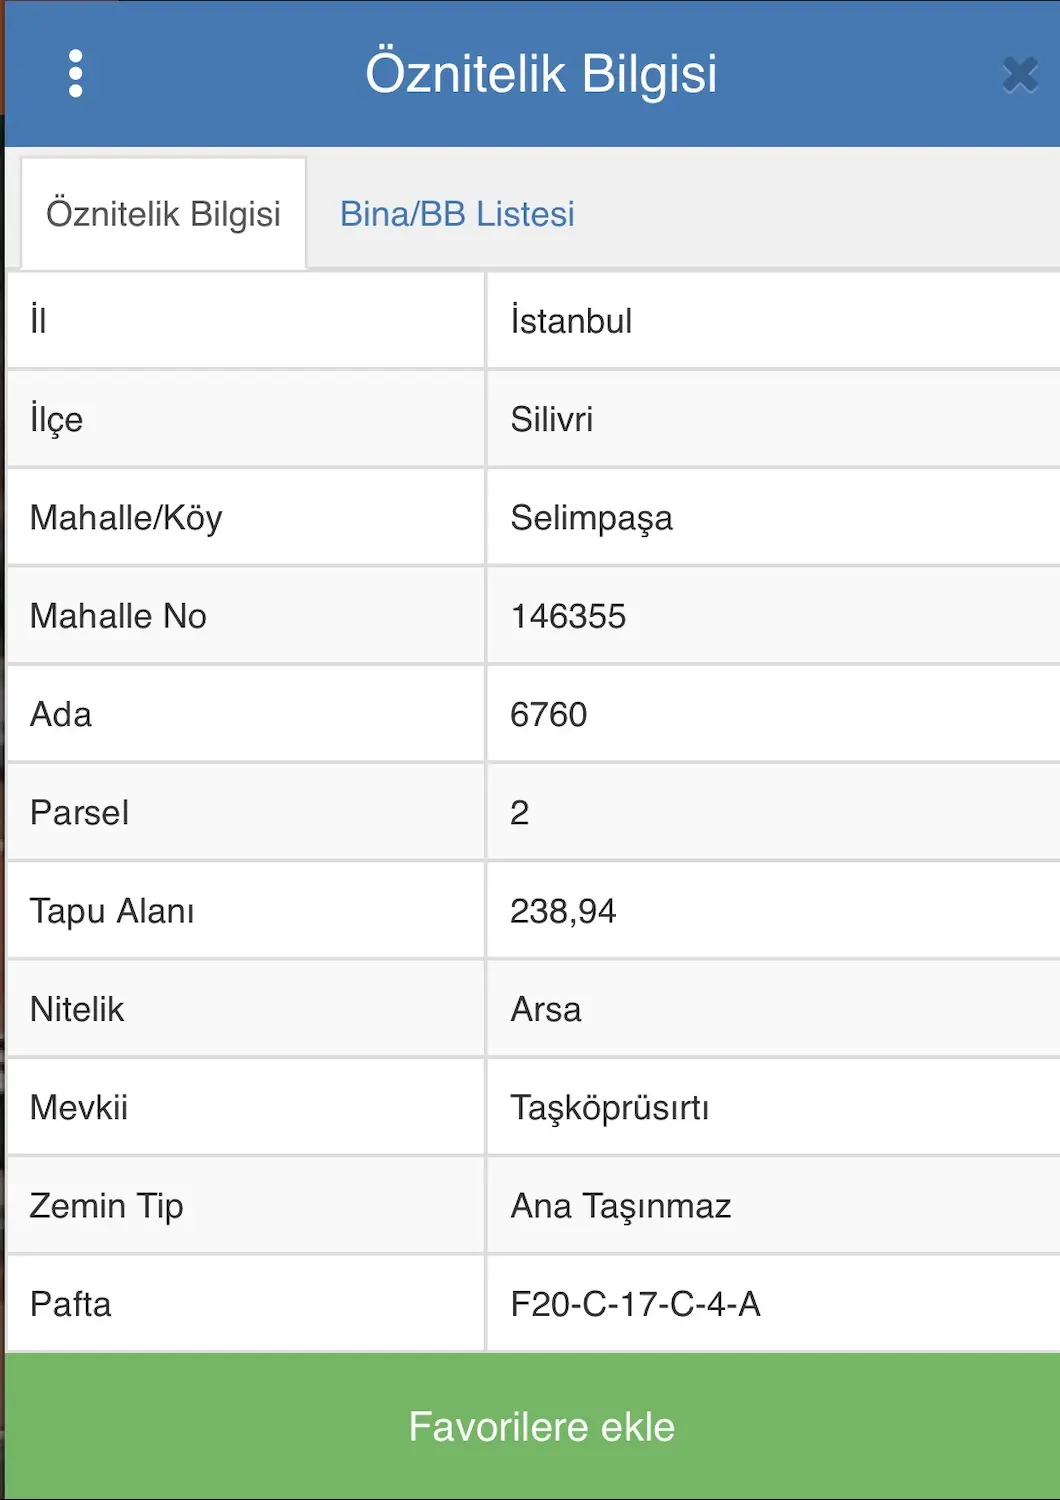Click the Öznitelik Bilgisi header title
Image resolution: width=1060 pixels, height=1500 pixels.
point(541,74)
